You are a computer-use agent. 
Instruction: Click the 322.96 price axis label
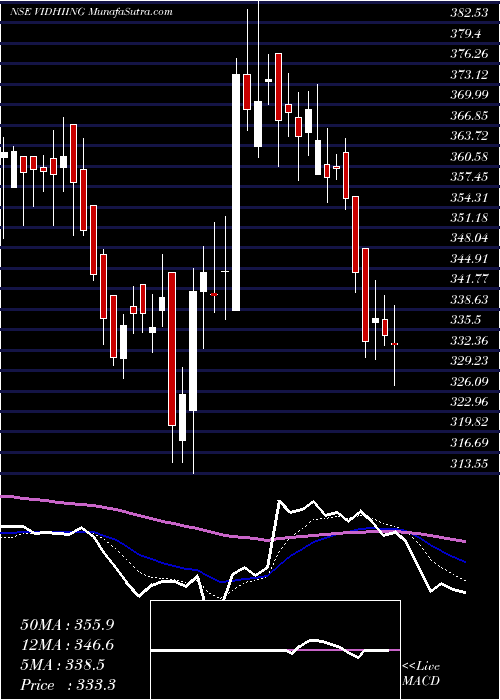469,402
